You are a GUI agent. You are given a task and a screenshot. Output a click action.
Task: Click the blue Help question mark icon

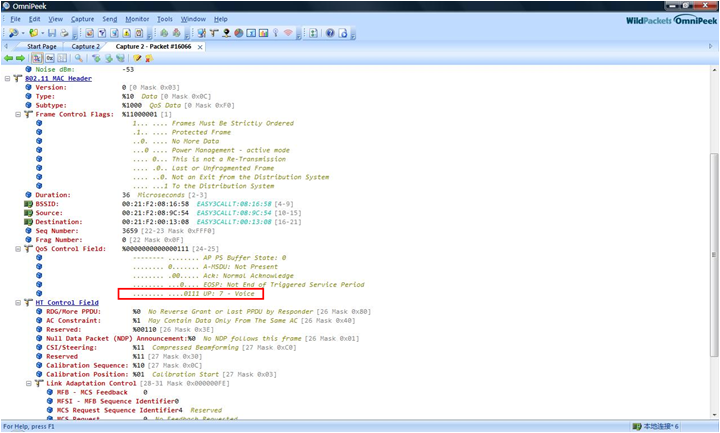[330, 33]
